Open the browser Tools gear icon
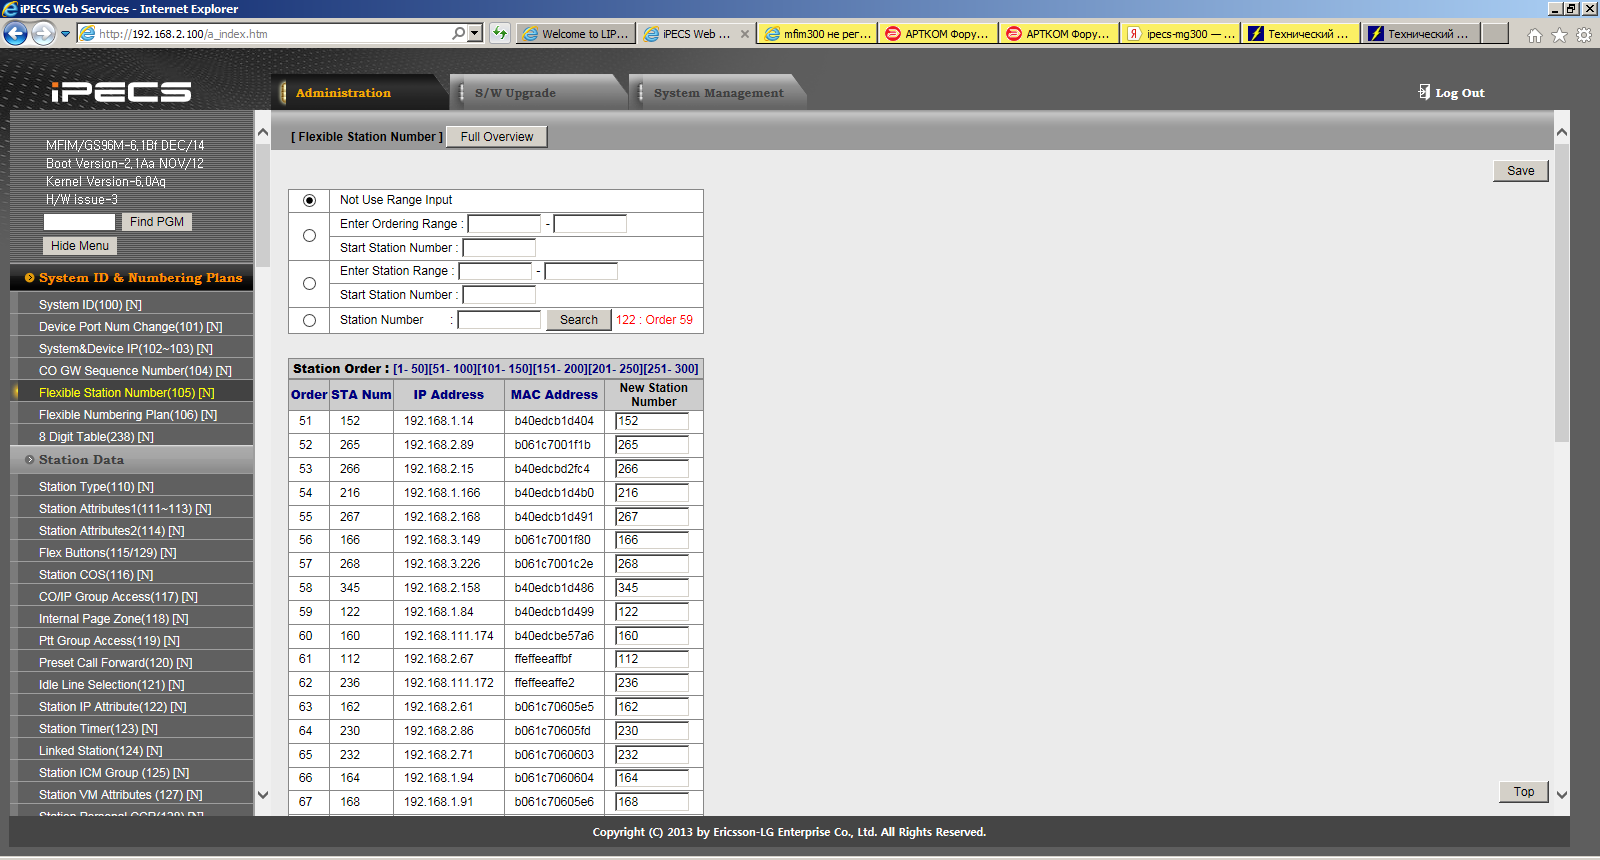The image size is (1600, 860). coord(1584,35)
